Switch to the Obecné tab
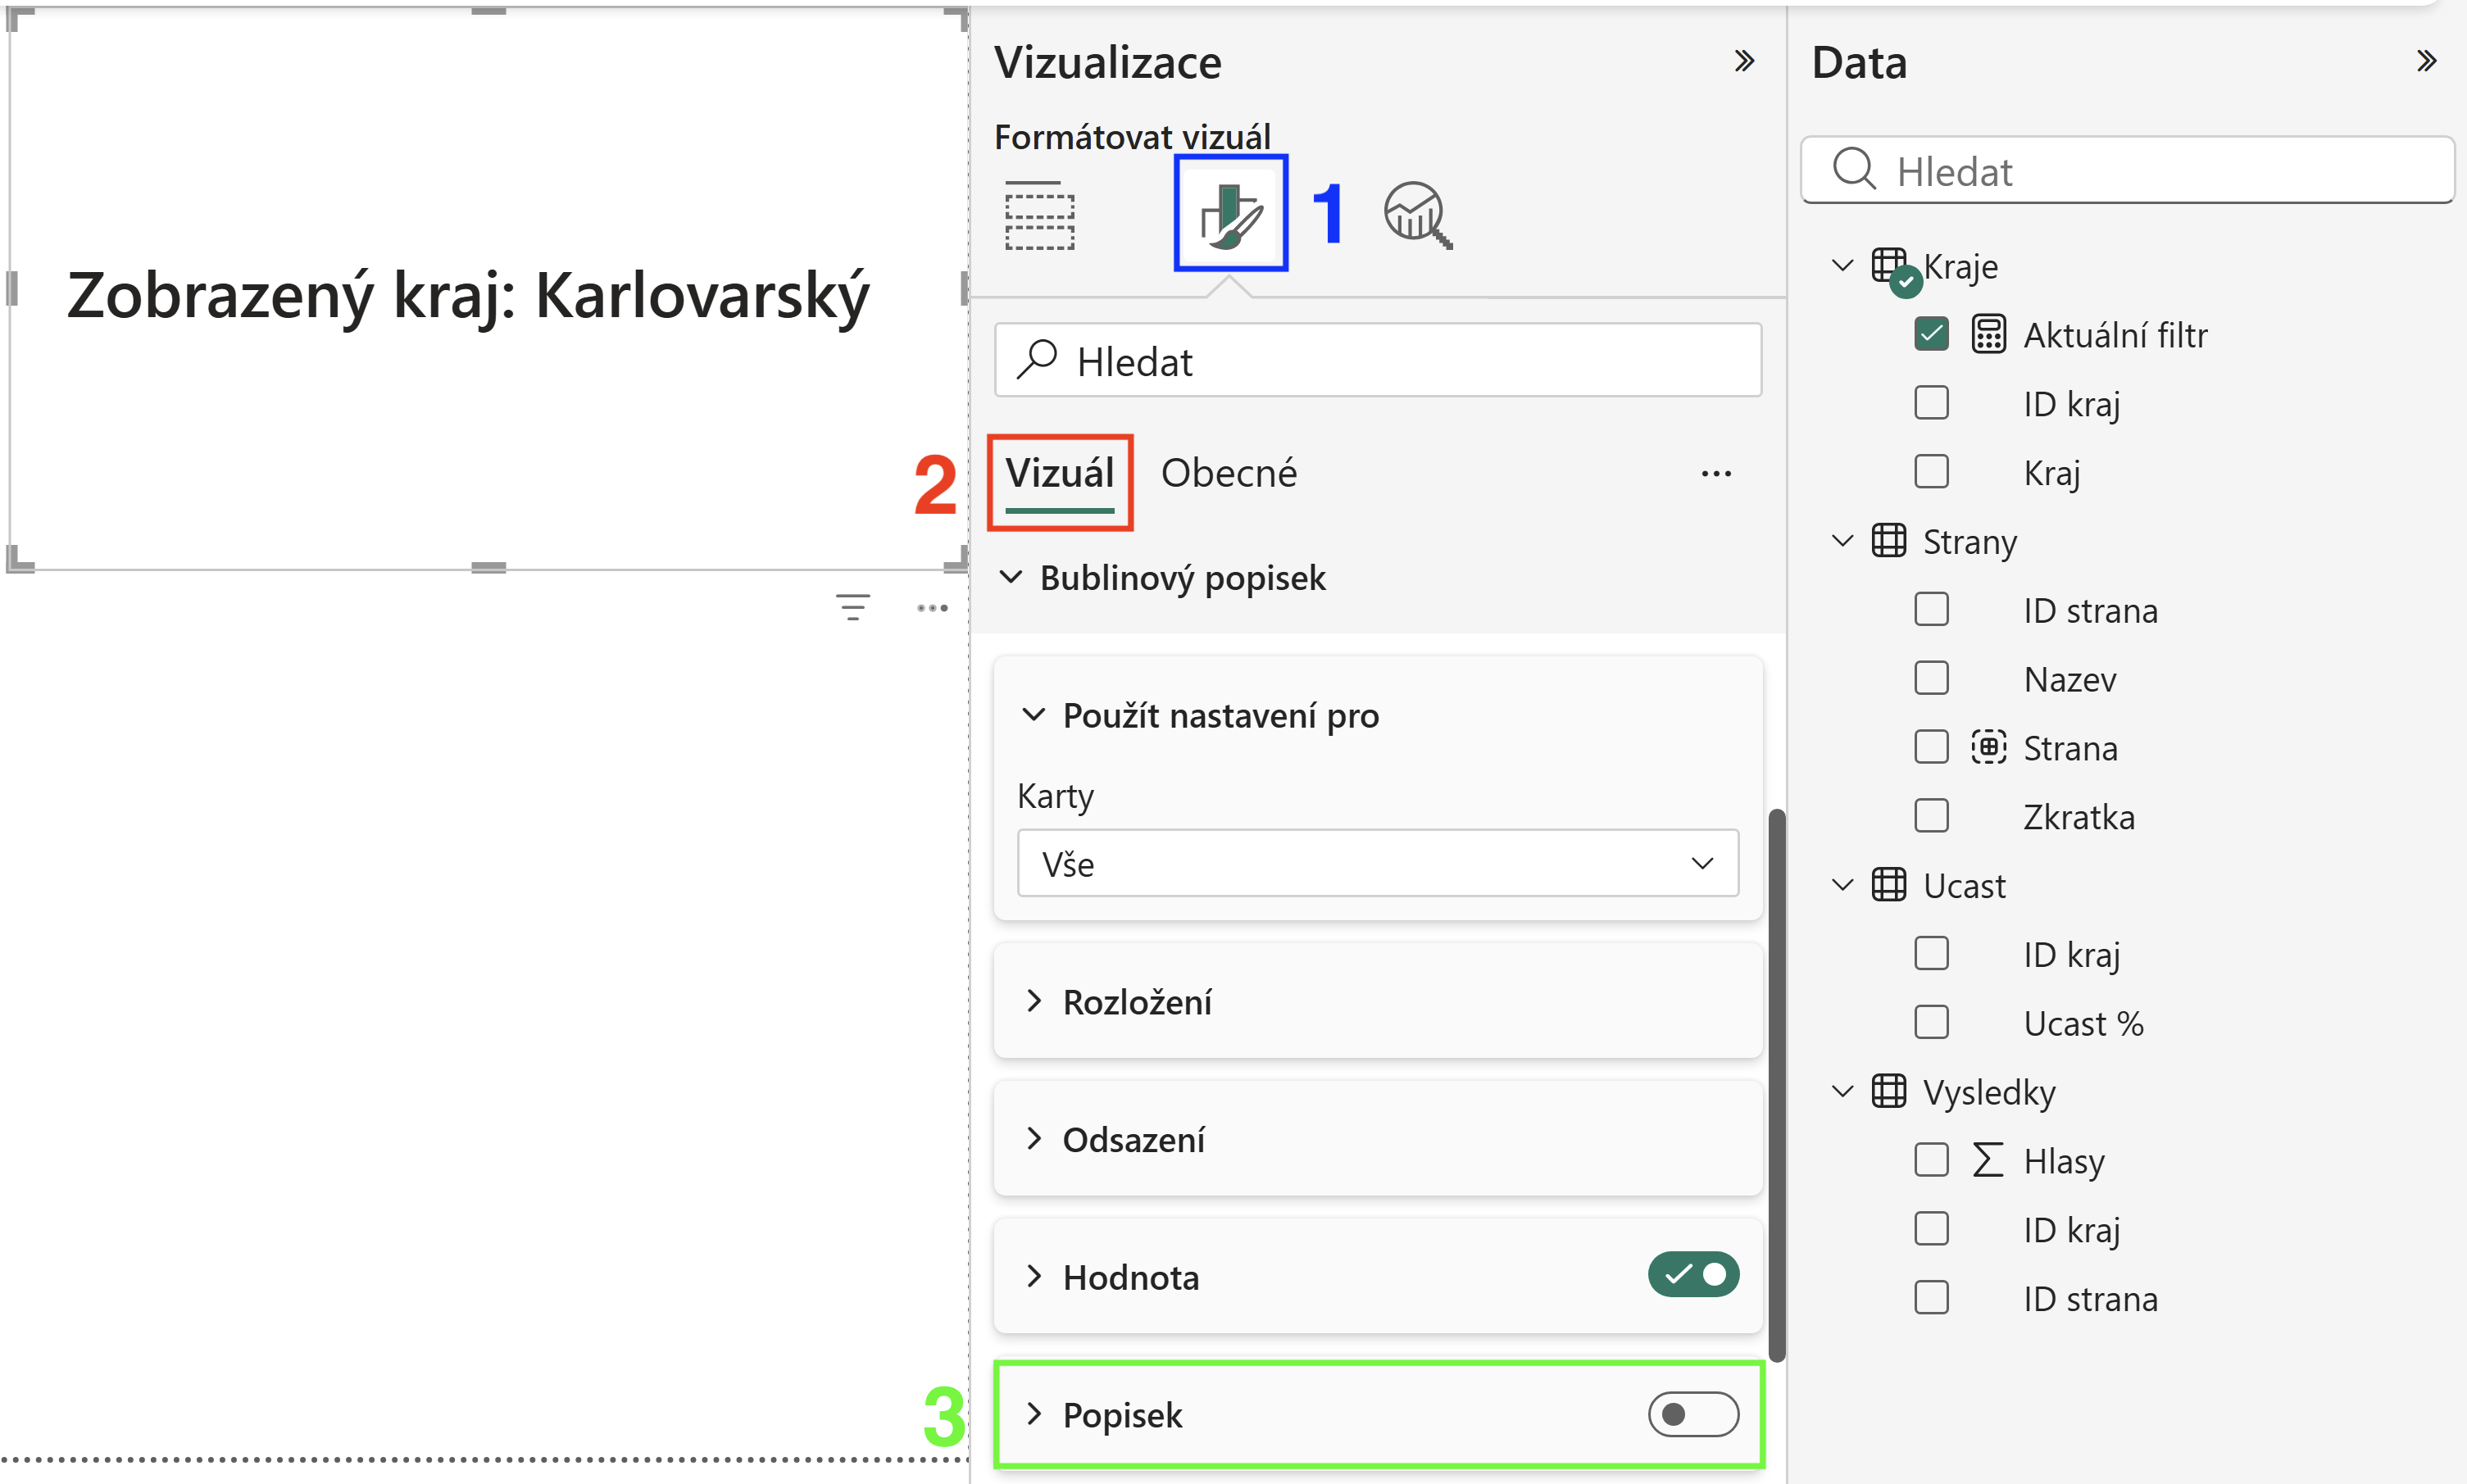 [x=1228, y=473]
